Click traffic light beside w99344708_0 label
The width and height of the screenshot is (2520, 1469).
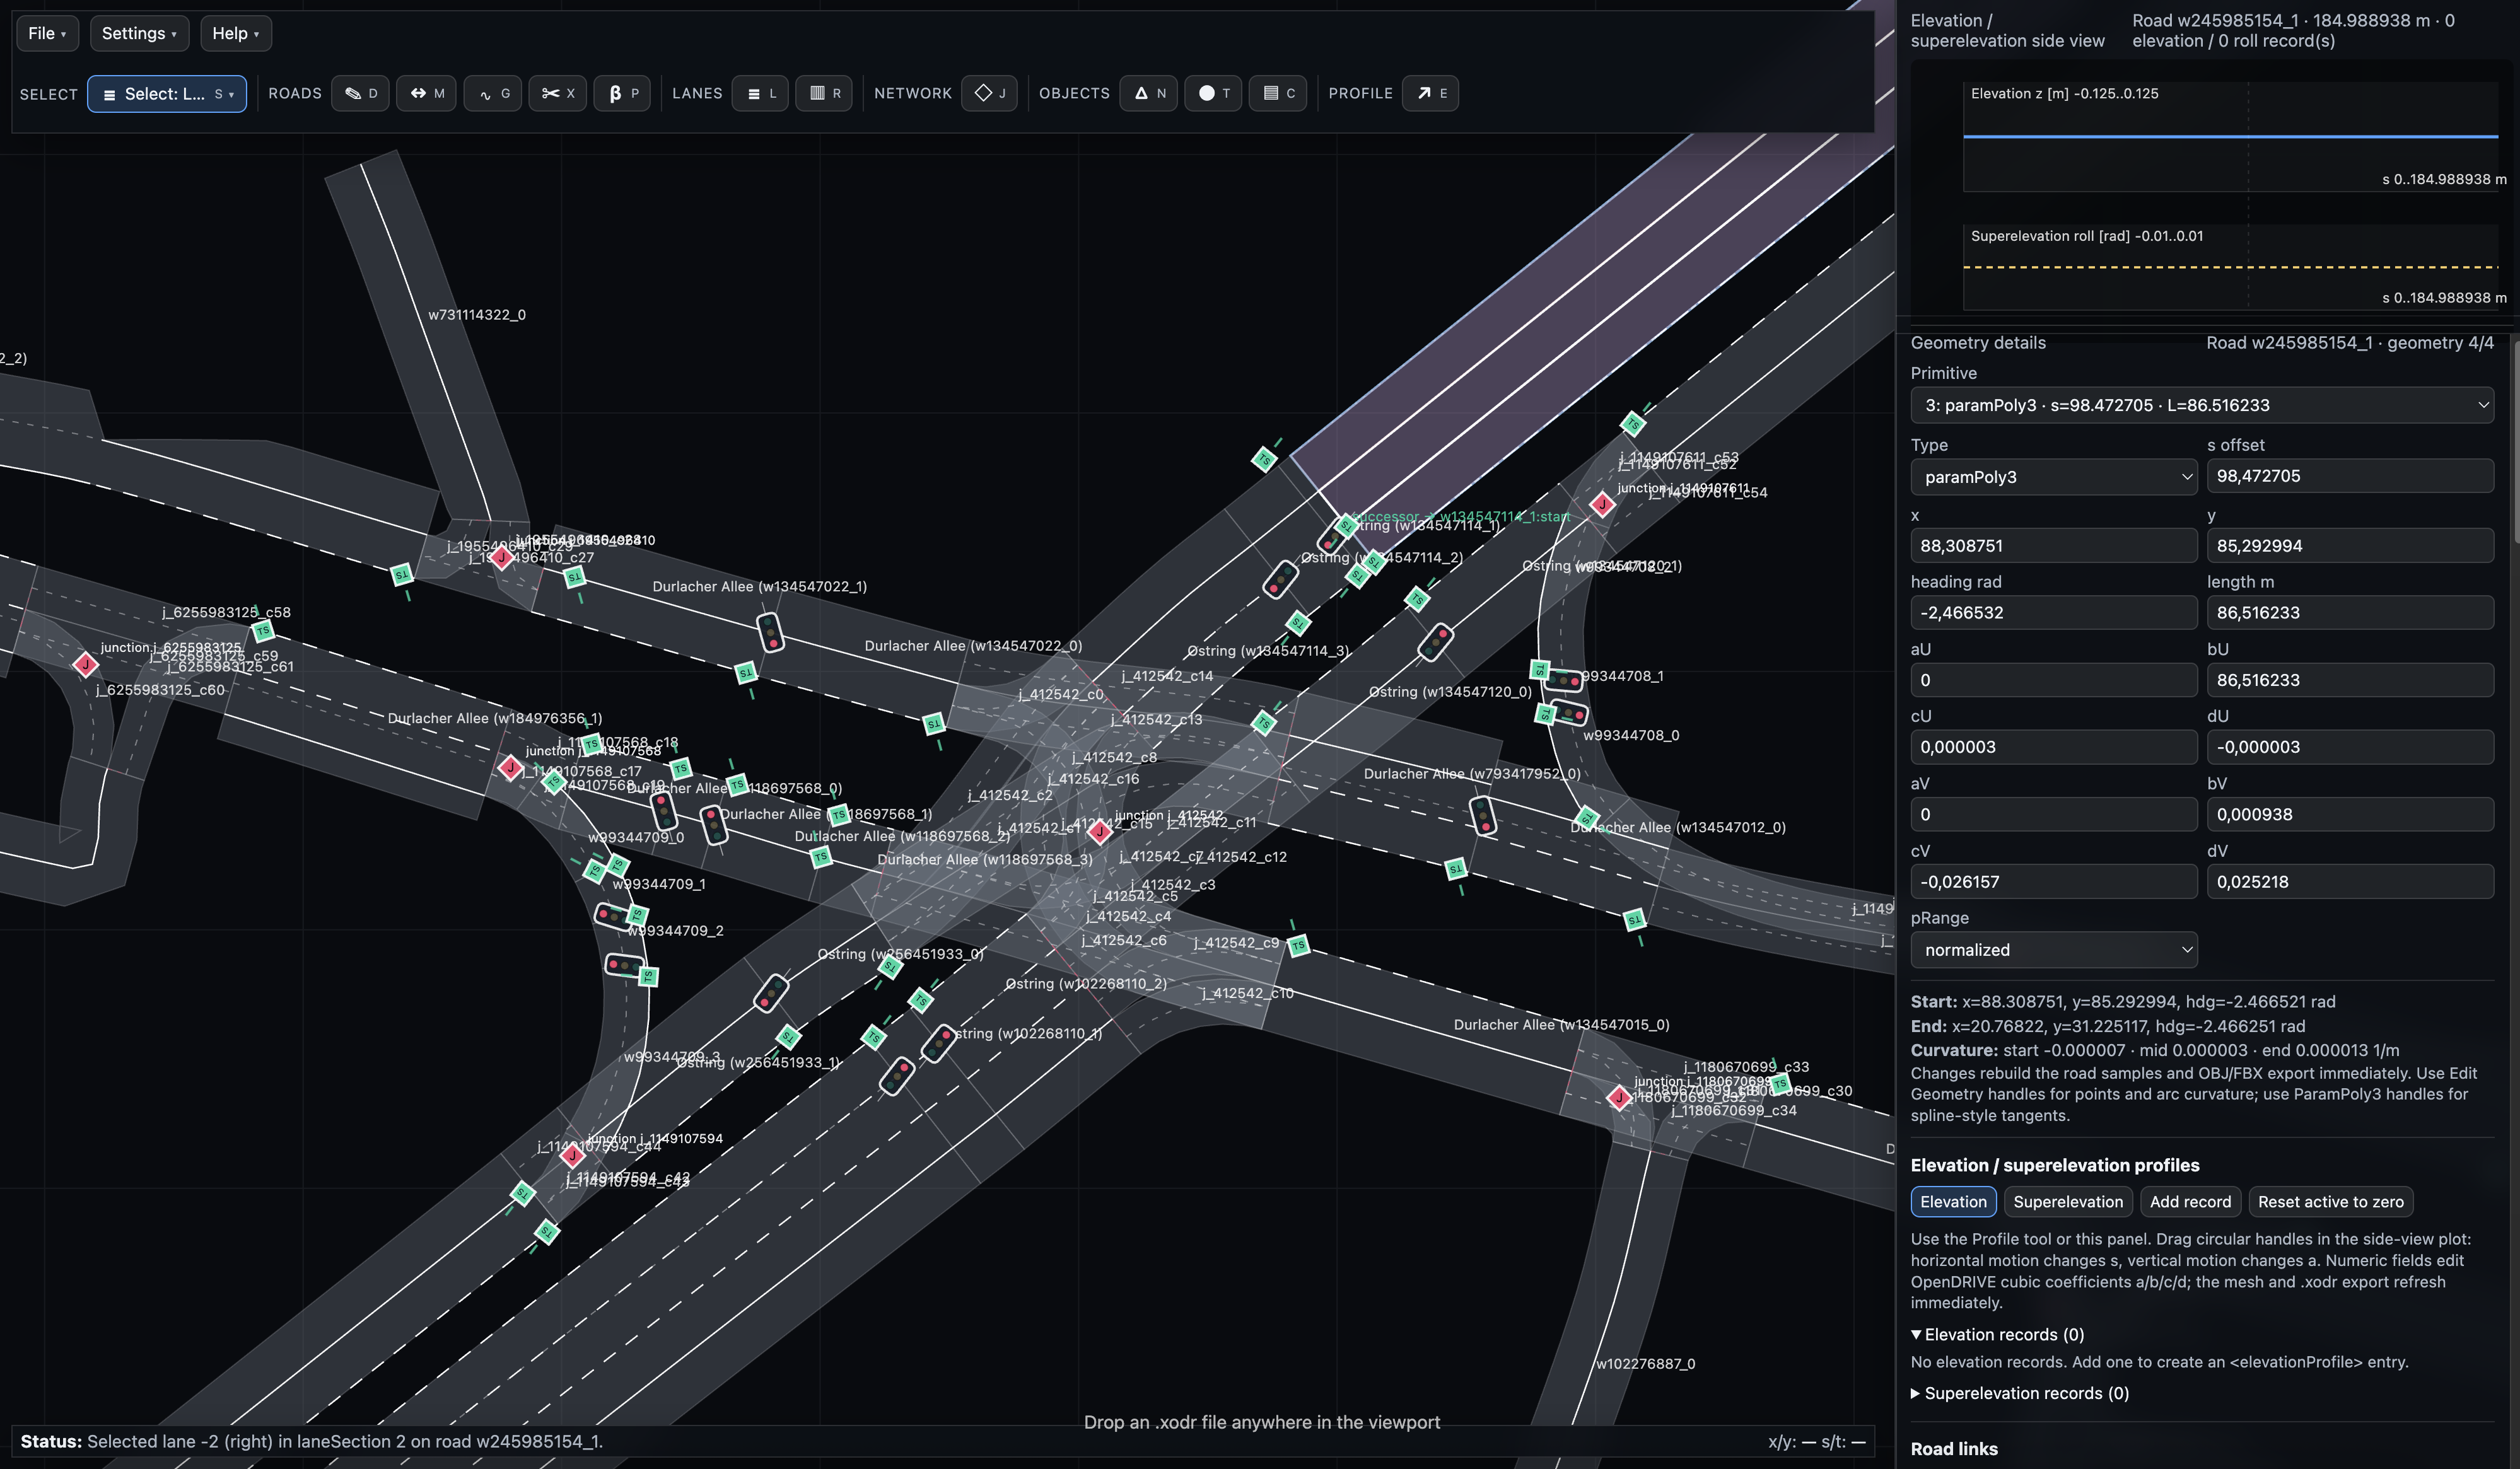click(x=1570, y=713)
